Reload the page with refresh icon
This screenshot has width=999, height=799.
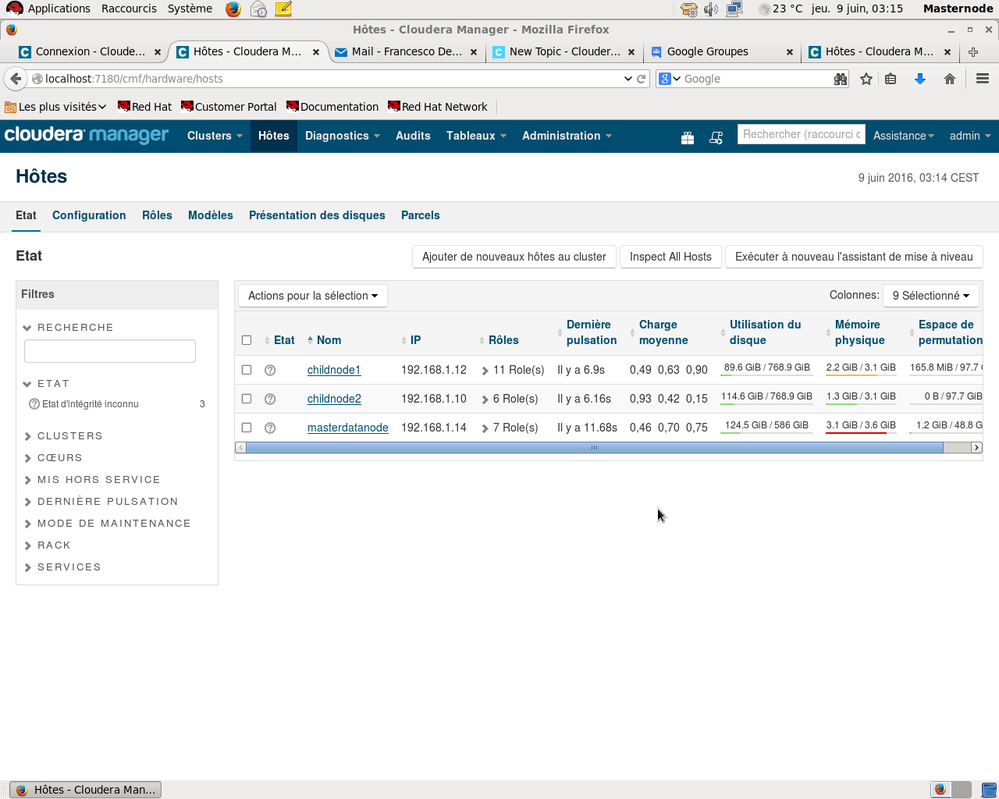point(641,79)
